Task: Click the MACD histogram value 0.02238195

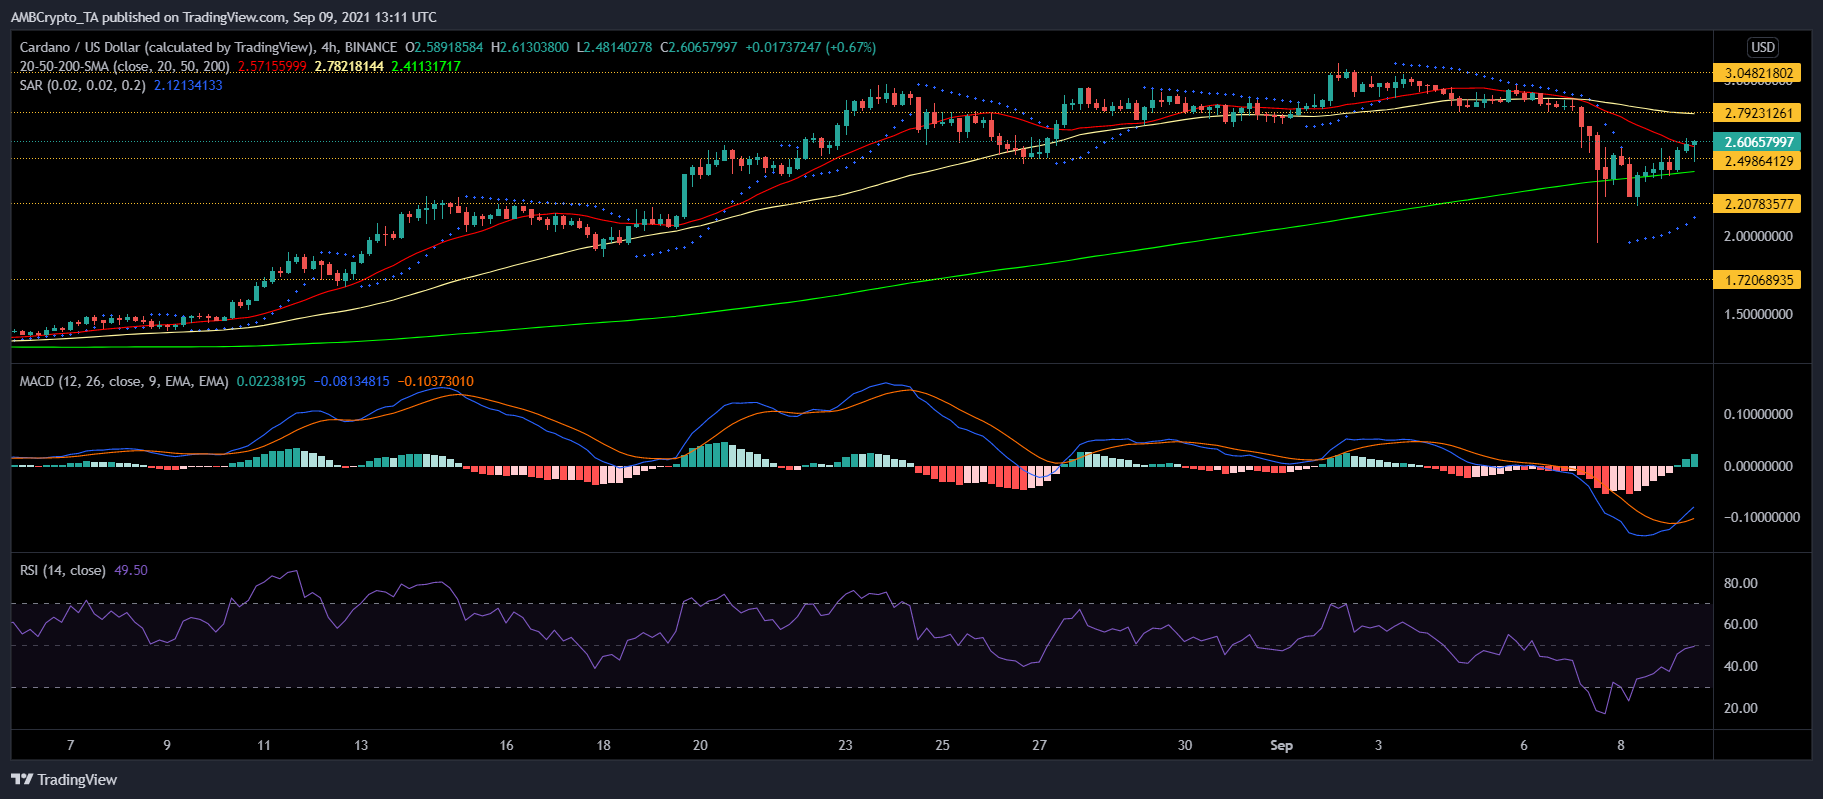Action: [271, 381]
